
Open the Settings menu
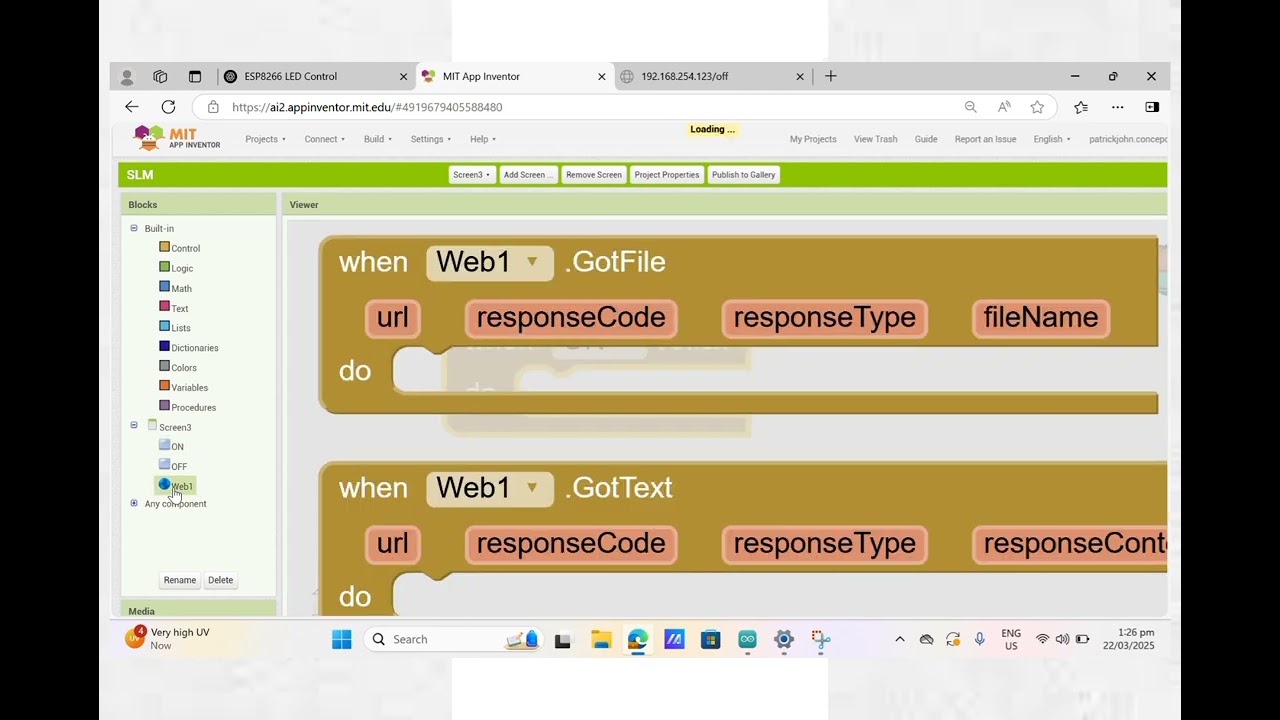(x=431, y=139)
